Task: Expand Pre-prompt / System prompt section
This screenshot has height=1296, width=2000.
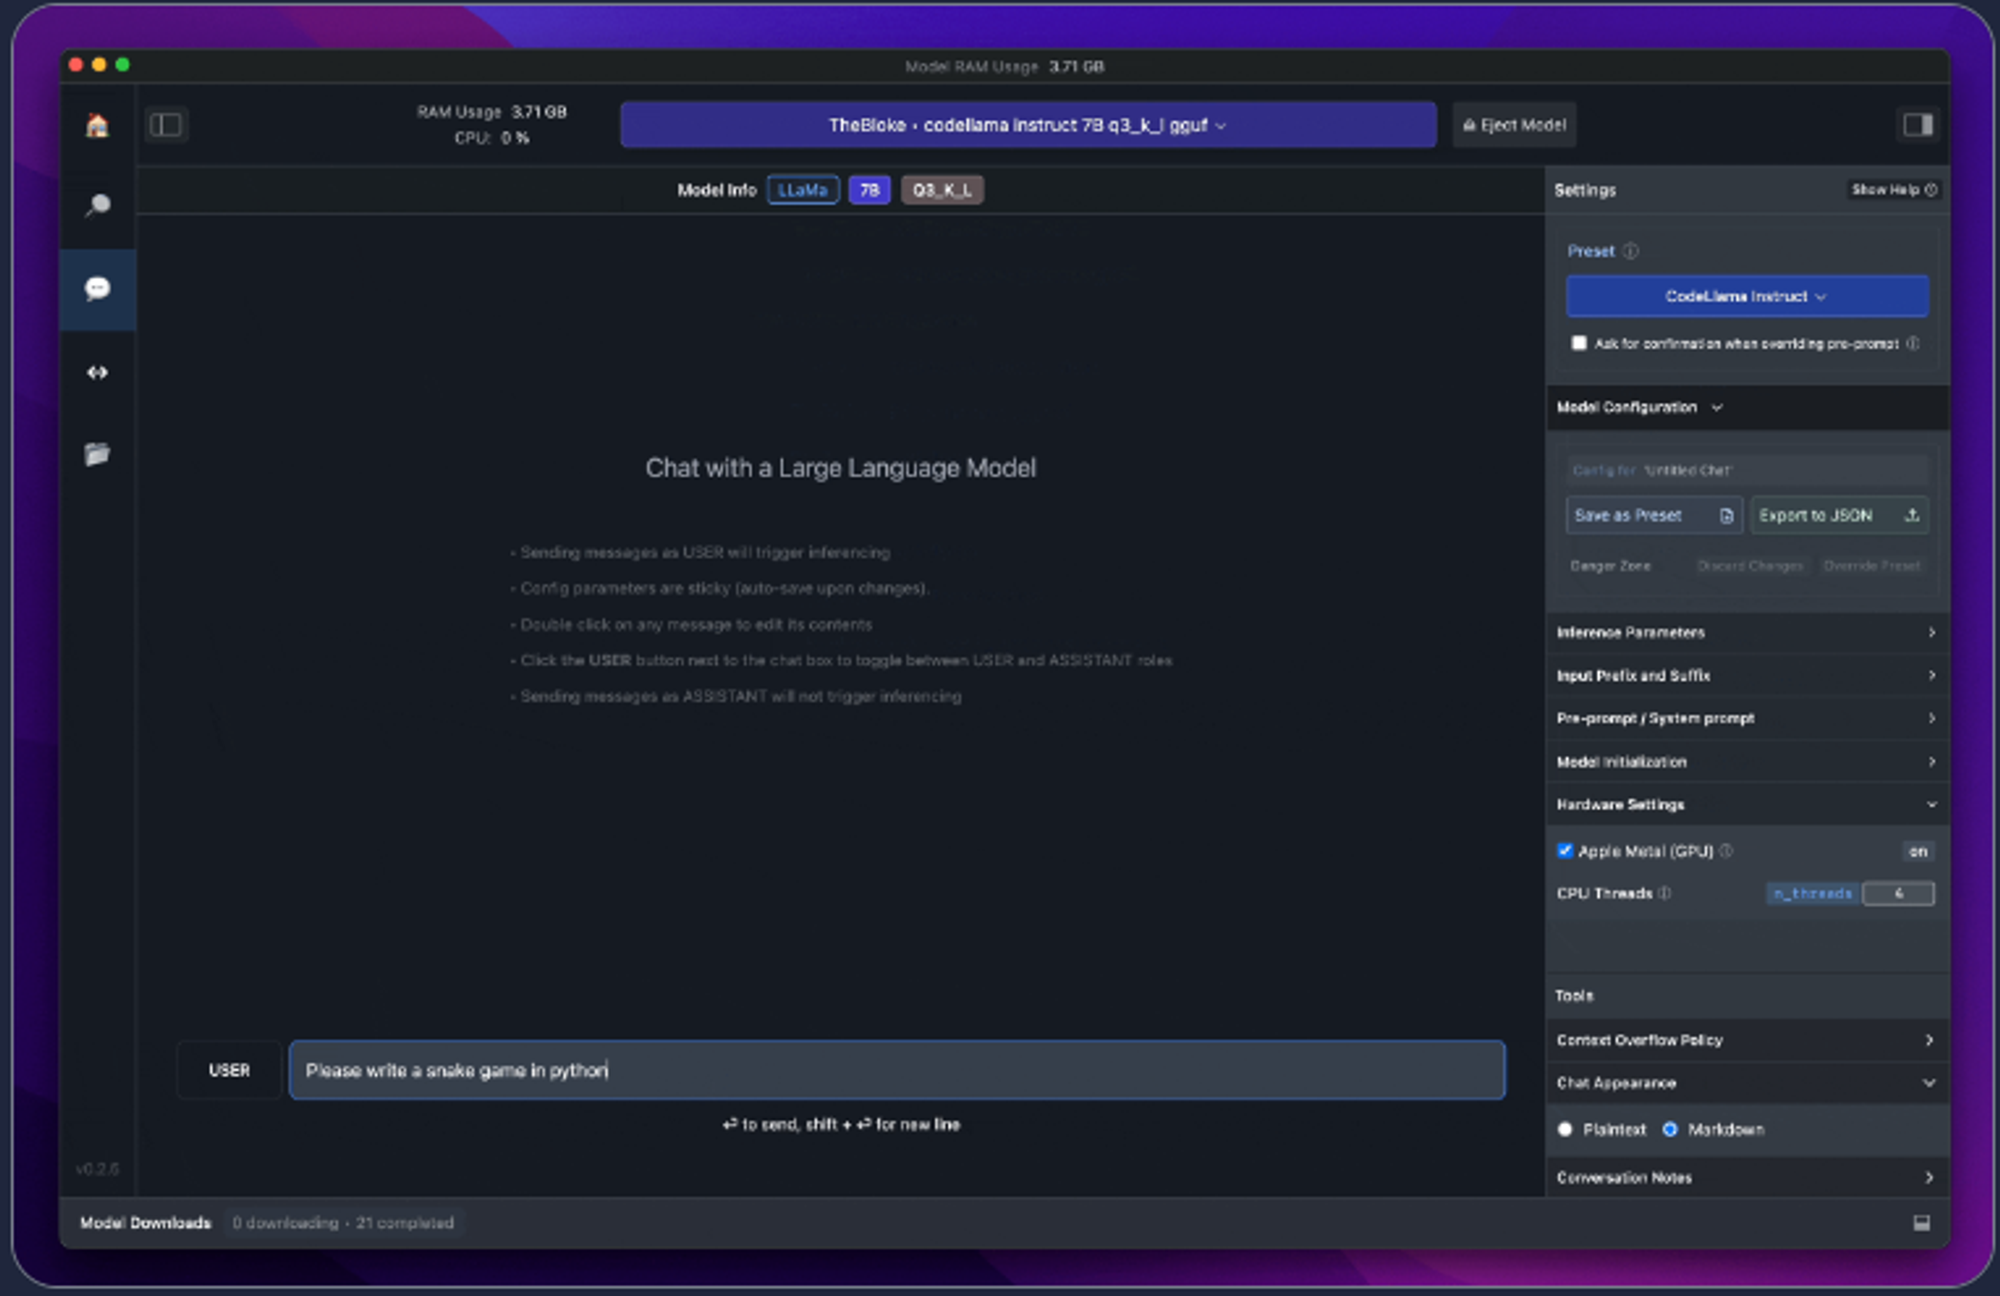Action: click(x=1746, y=718)
